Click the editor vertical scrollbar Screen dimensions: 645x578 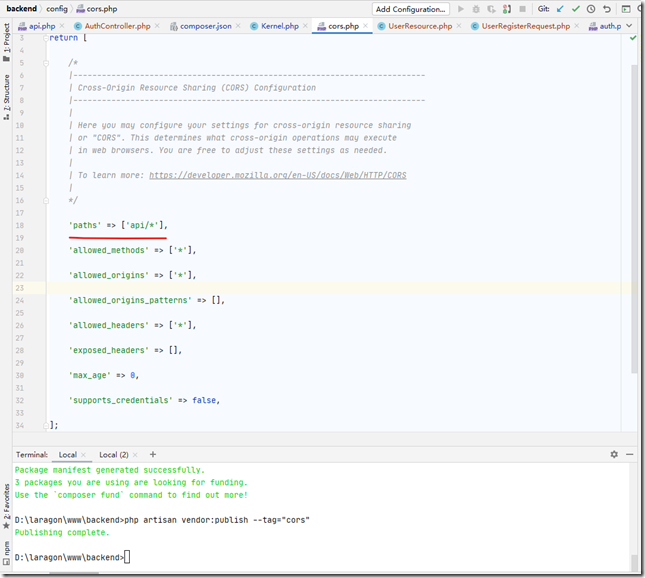(634, 218)
